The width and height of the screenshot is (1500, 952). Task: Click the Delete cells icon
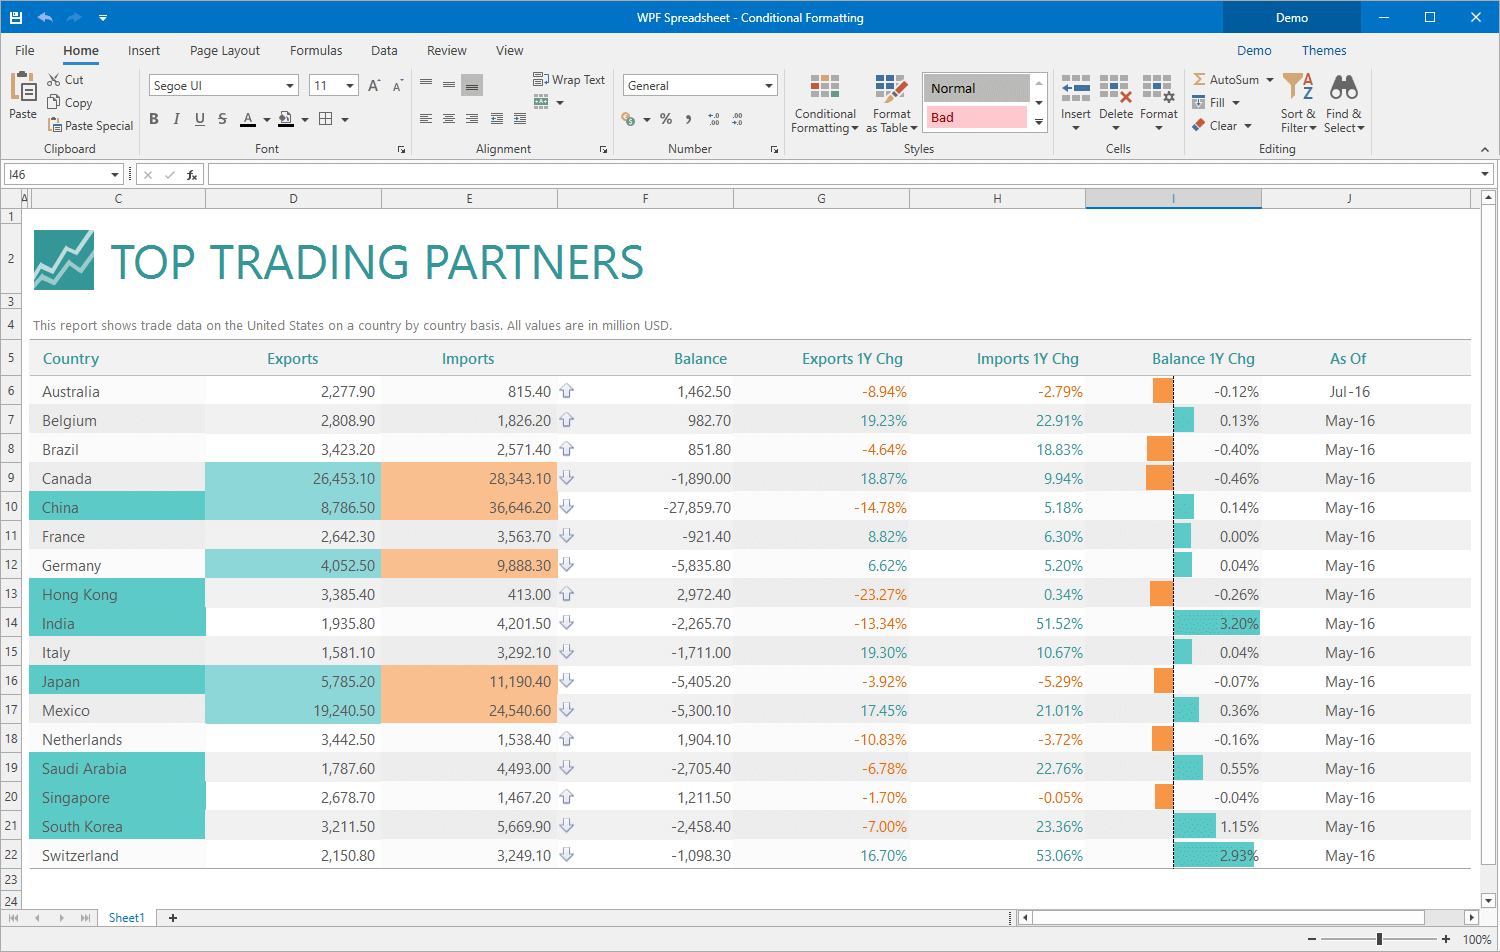tap(1116, 88)
